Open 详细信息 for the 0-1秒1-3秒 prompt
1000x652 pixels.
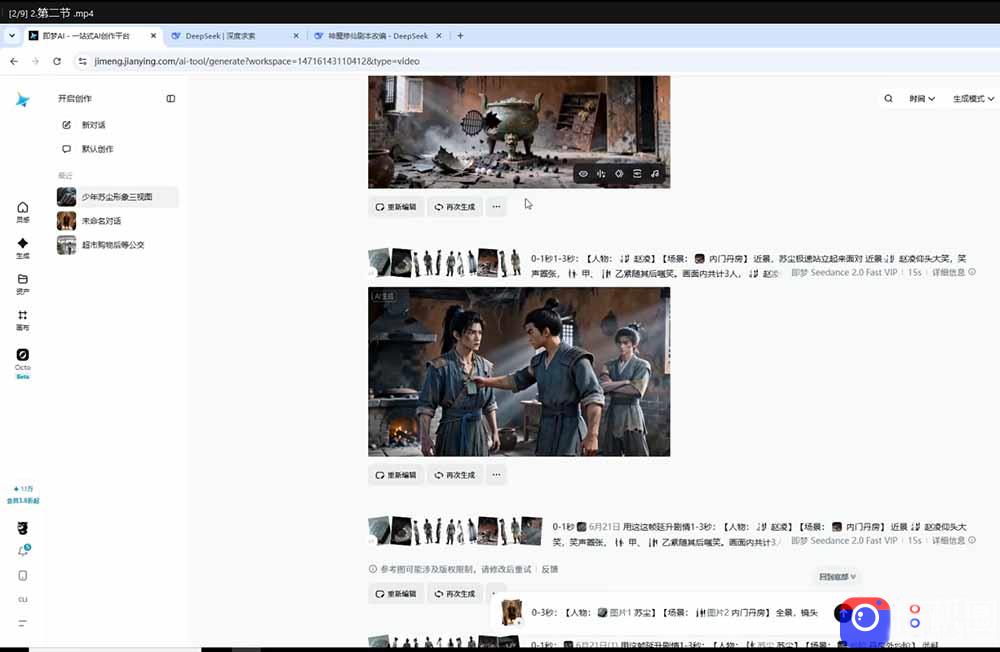tap(953, 272)
